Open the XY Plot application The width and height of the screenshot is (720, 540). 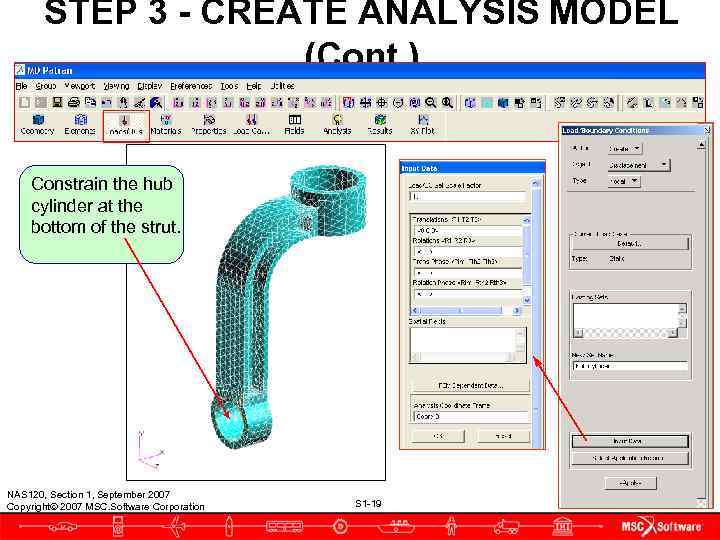click(422, 125)
